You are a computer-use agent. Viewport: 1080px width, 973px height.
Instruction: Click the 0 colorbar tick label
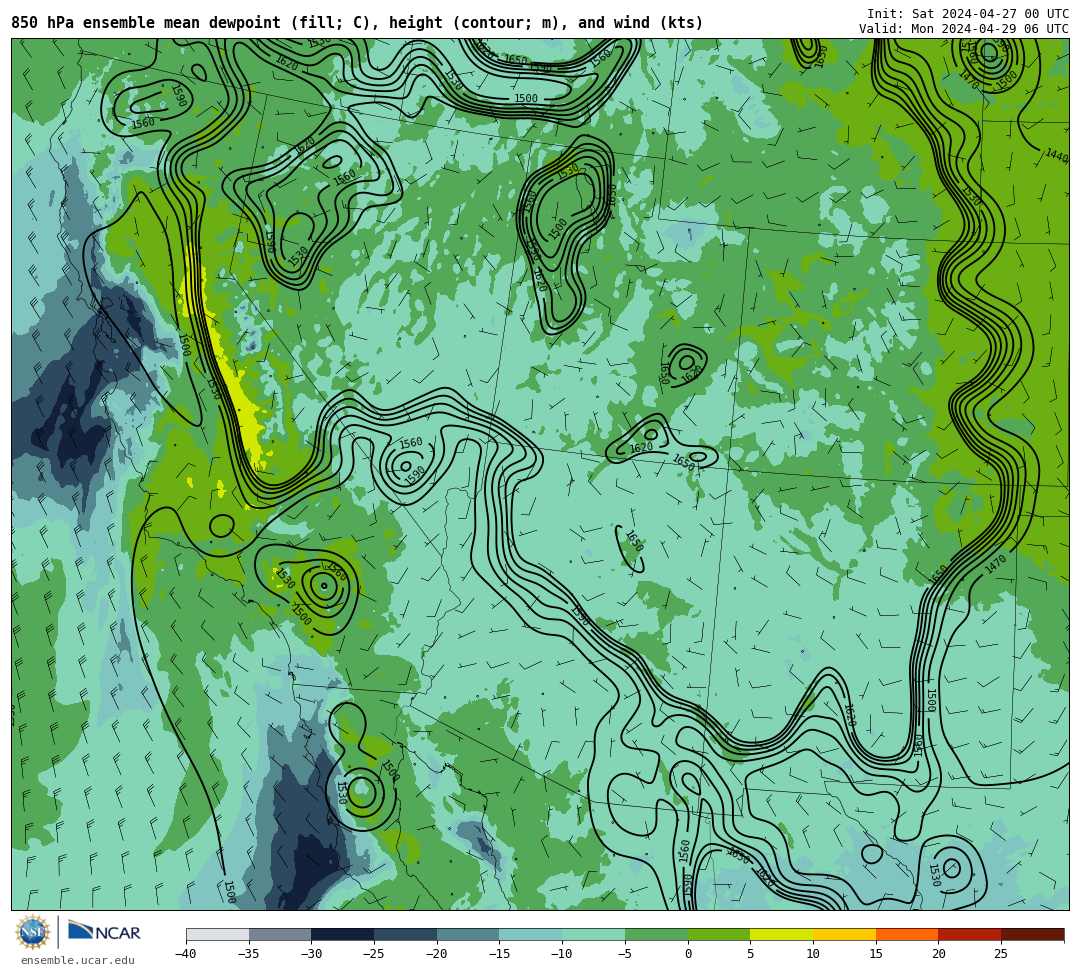point(688,954)
